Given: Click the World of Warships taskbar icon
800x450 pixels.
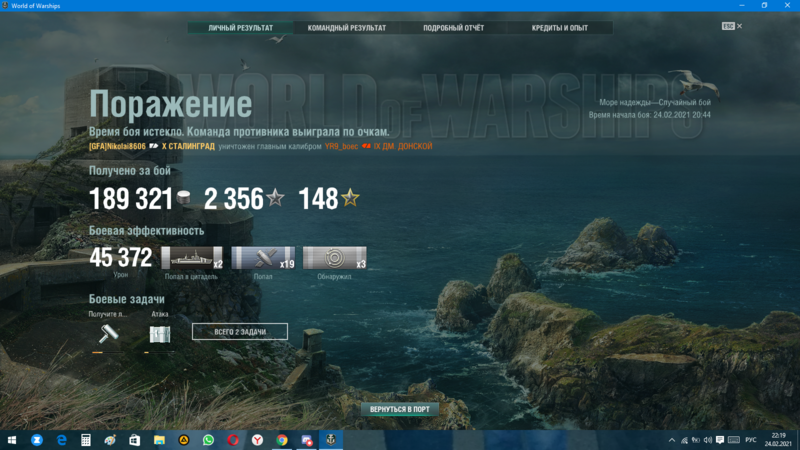Looking at the screenshot, I should click(x=330, y=439).
